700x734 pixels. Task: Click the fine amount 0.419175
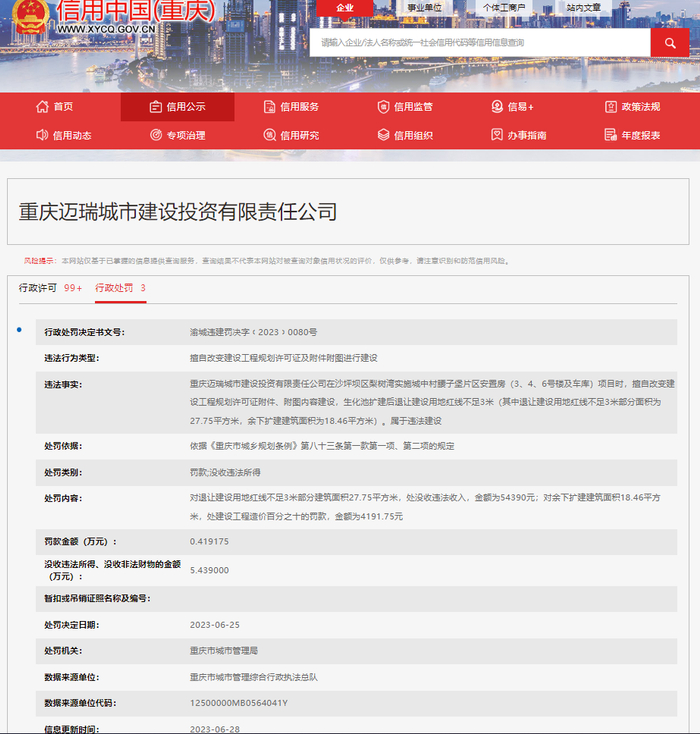[x=209, y=542]
